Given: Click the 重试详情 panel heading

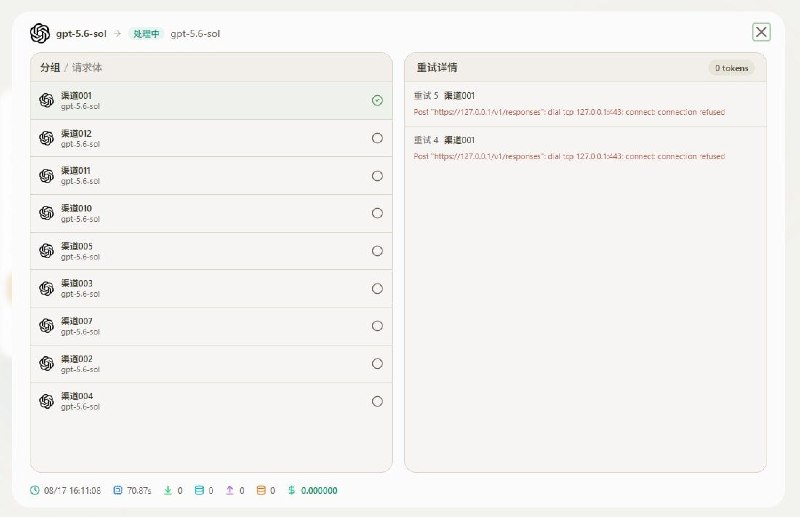Looking at the screenshot, I should pyautogui.click(x=437, y=67).
